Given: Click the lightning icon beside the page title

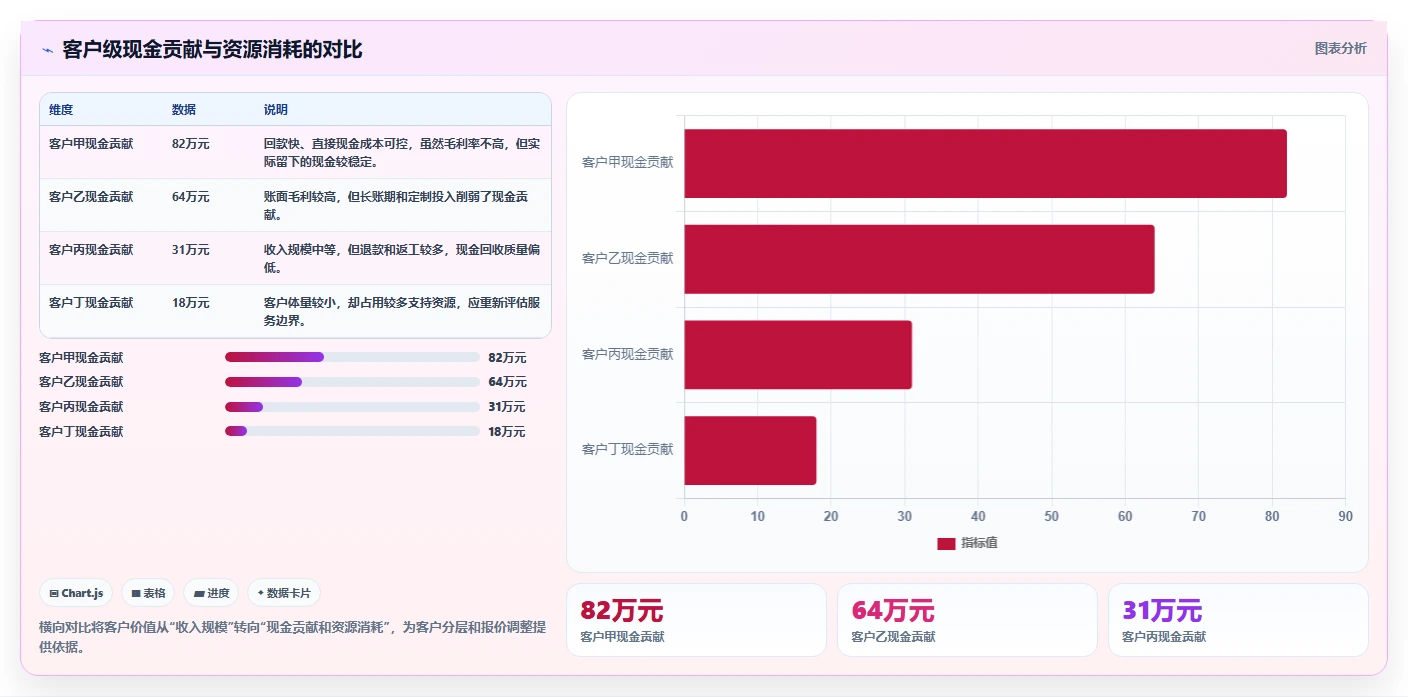Looking at the screenshot, I should pyautogui.click(x=47, y=50).
